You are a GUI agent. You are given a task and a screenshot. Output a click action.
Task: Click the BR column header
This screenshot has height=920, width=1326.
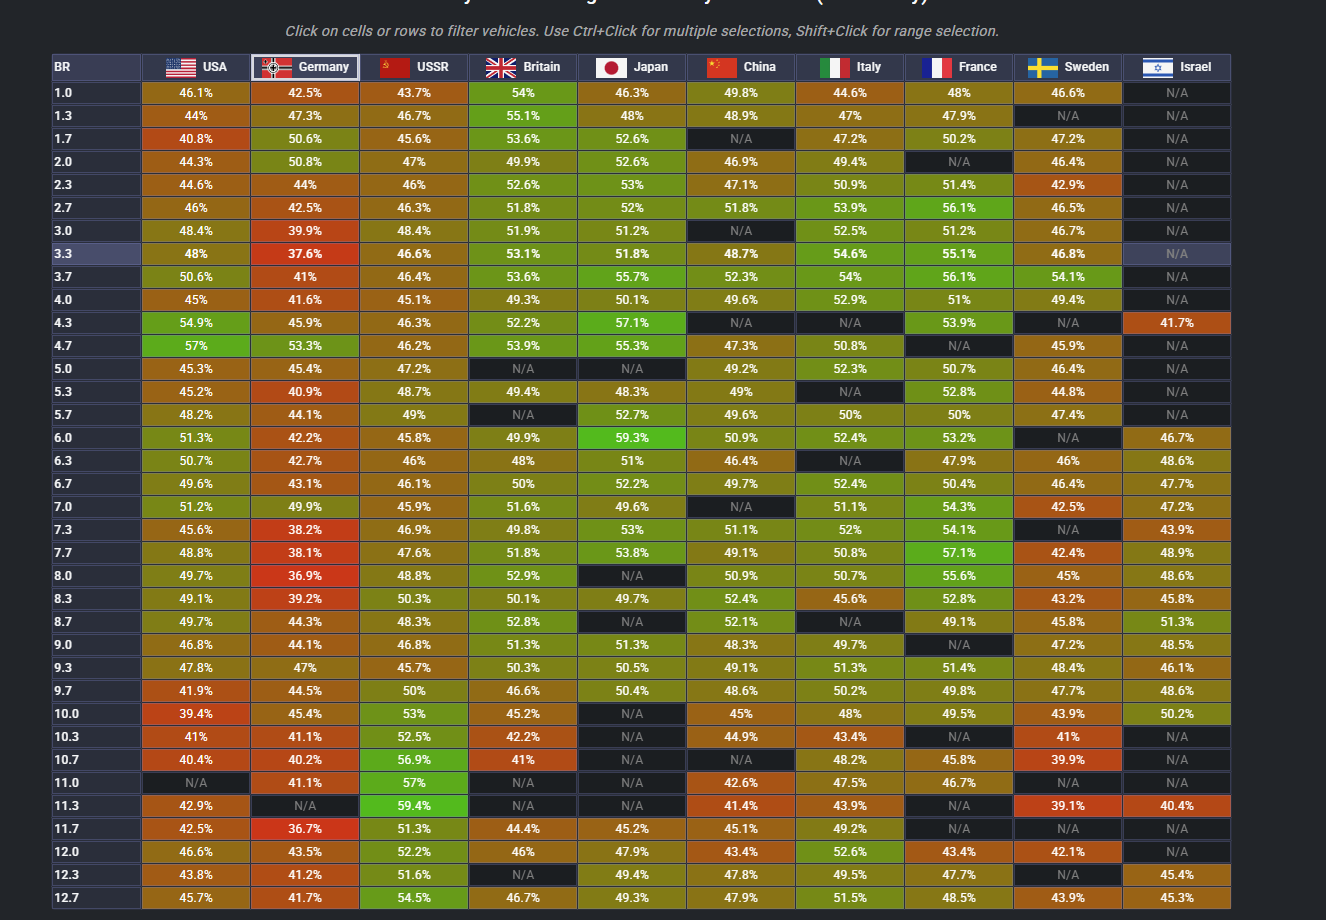(96, 67)
